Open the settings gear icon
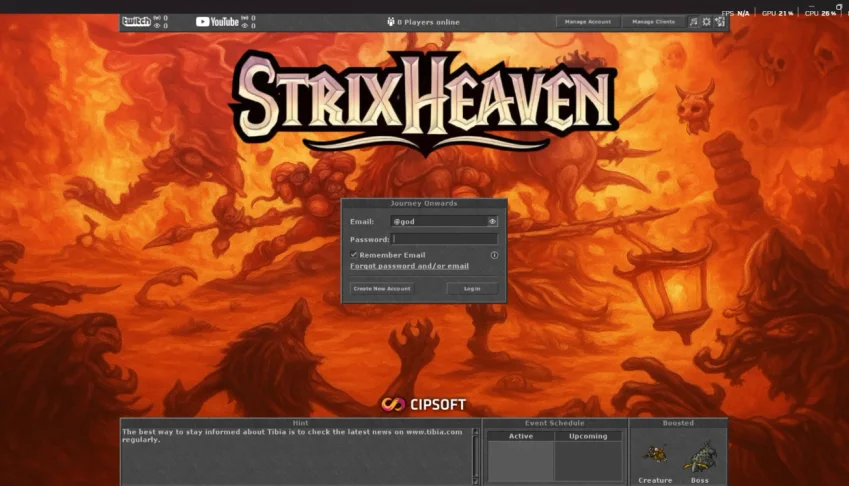The width and height of the screenshot is (849, 486). click(x=707, y=22)
